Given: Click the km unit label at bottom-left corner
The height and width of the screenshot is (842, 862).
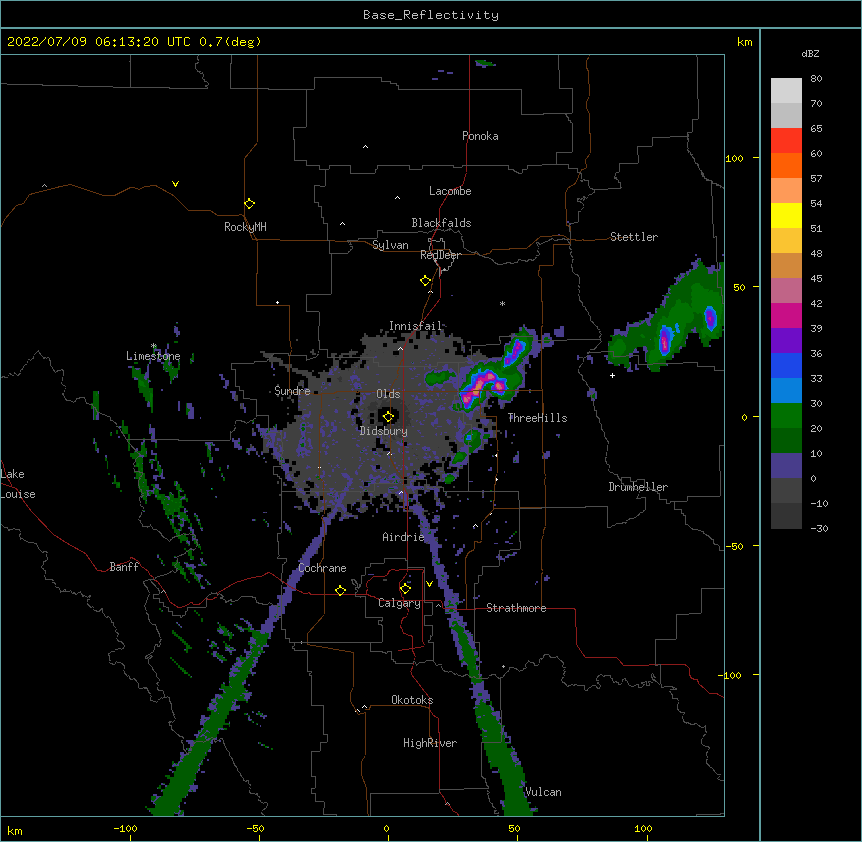Looking at the screenshot, I should coord(15,830).
